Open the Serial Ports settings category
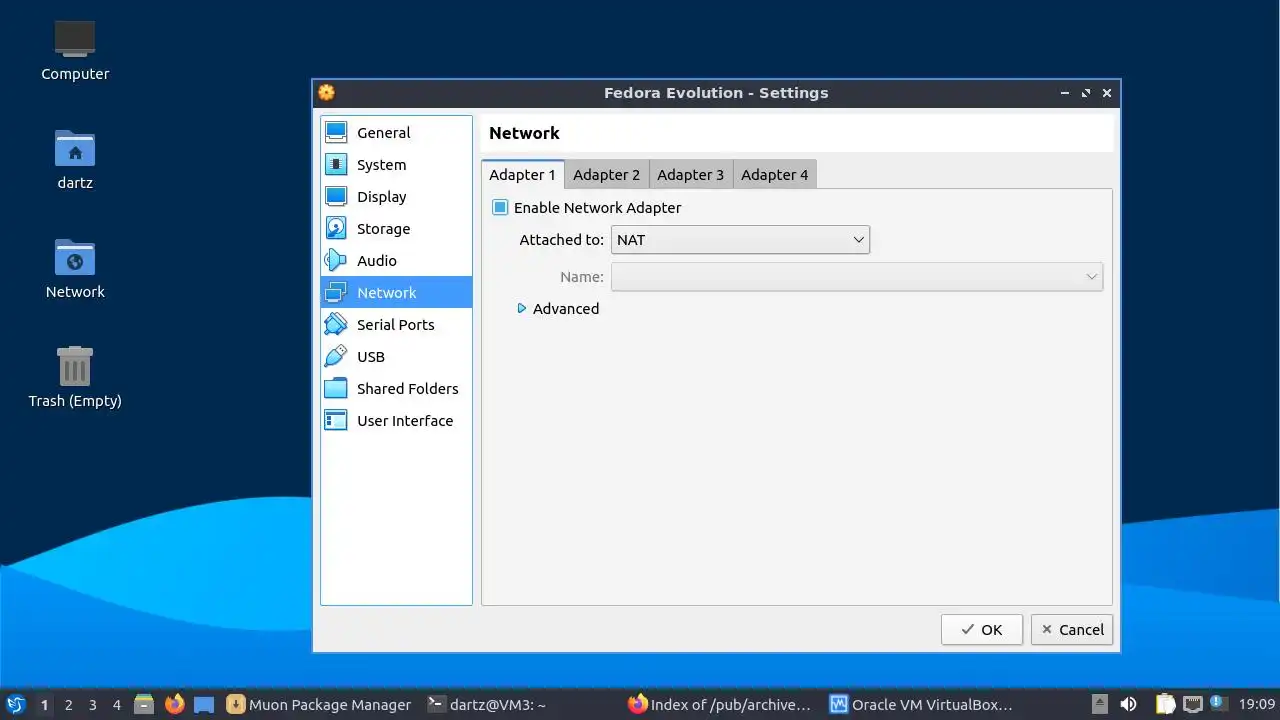Image resolution: width=1280 pixels, height=720 pixels. (396, 324)
